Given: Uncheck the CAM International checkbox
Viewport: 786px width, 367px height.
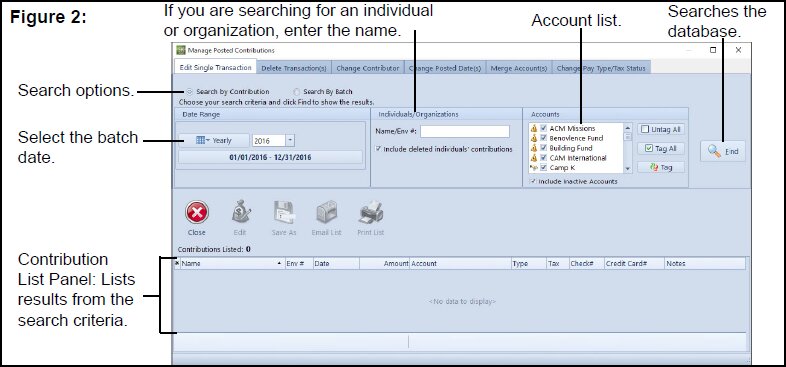Looking at the screenshot, I should pyautogui.click(x=543, y=158).
